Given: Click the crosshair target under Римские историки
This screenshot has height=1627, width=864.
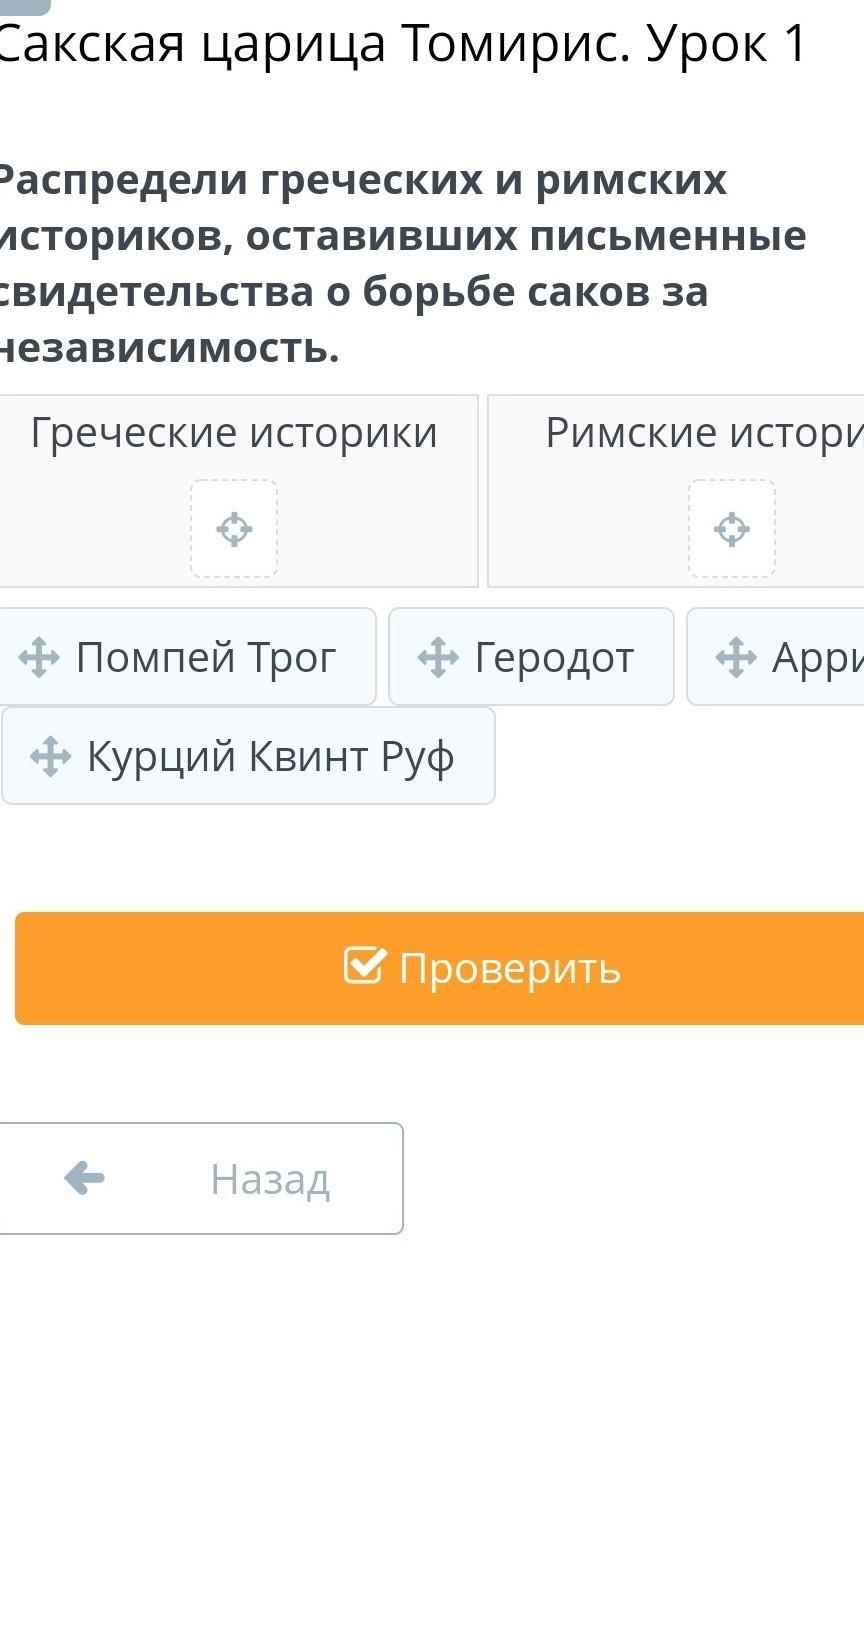Looking at the screenshot, I should tap(731, 529).
